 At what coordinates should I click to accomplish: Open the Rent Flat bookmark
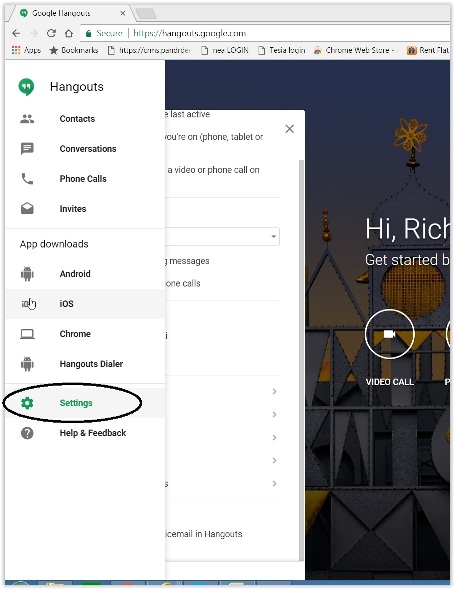click(x=428, y=50)
